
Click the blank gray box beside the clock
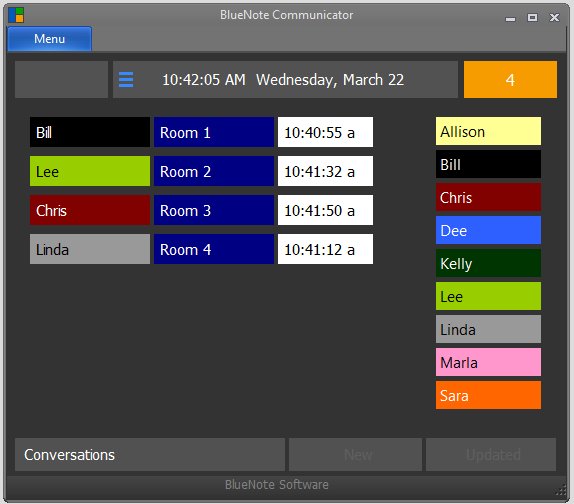point(62,79)
